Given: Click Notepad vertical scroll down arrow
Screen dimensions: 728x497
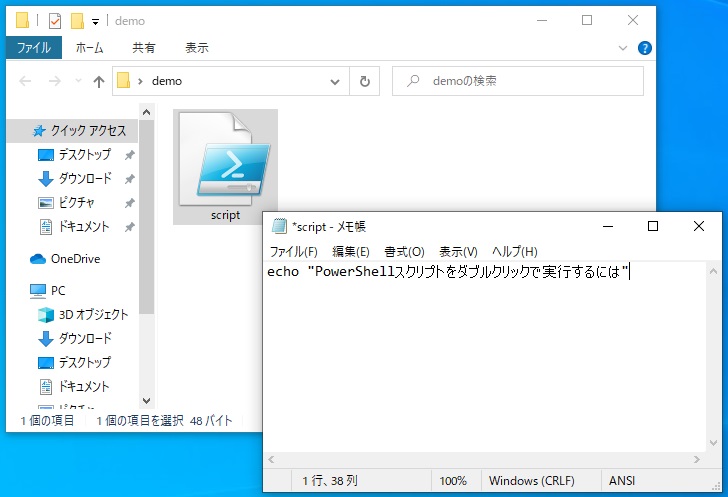Looking at the screenshot, I should [714, 443].
